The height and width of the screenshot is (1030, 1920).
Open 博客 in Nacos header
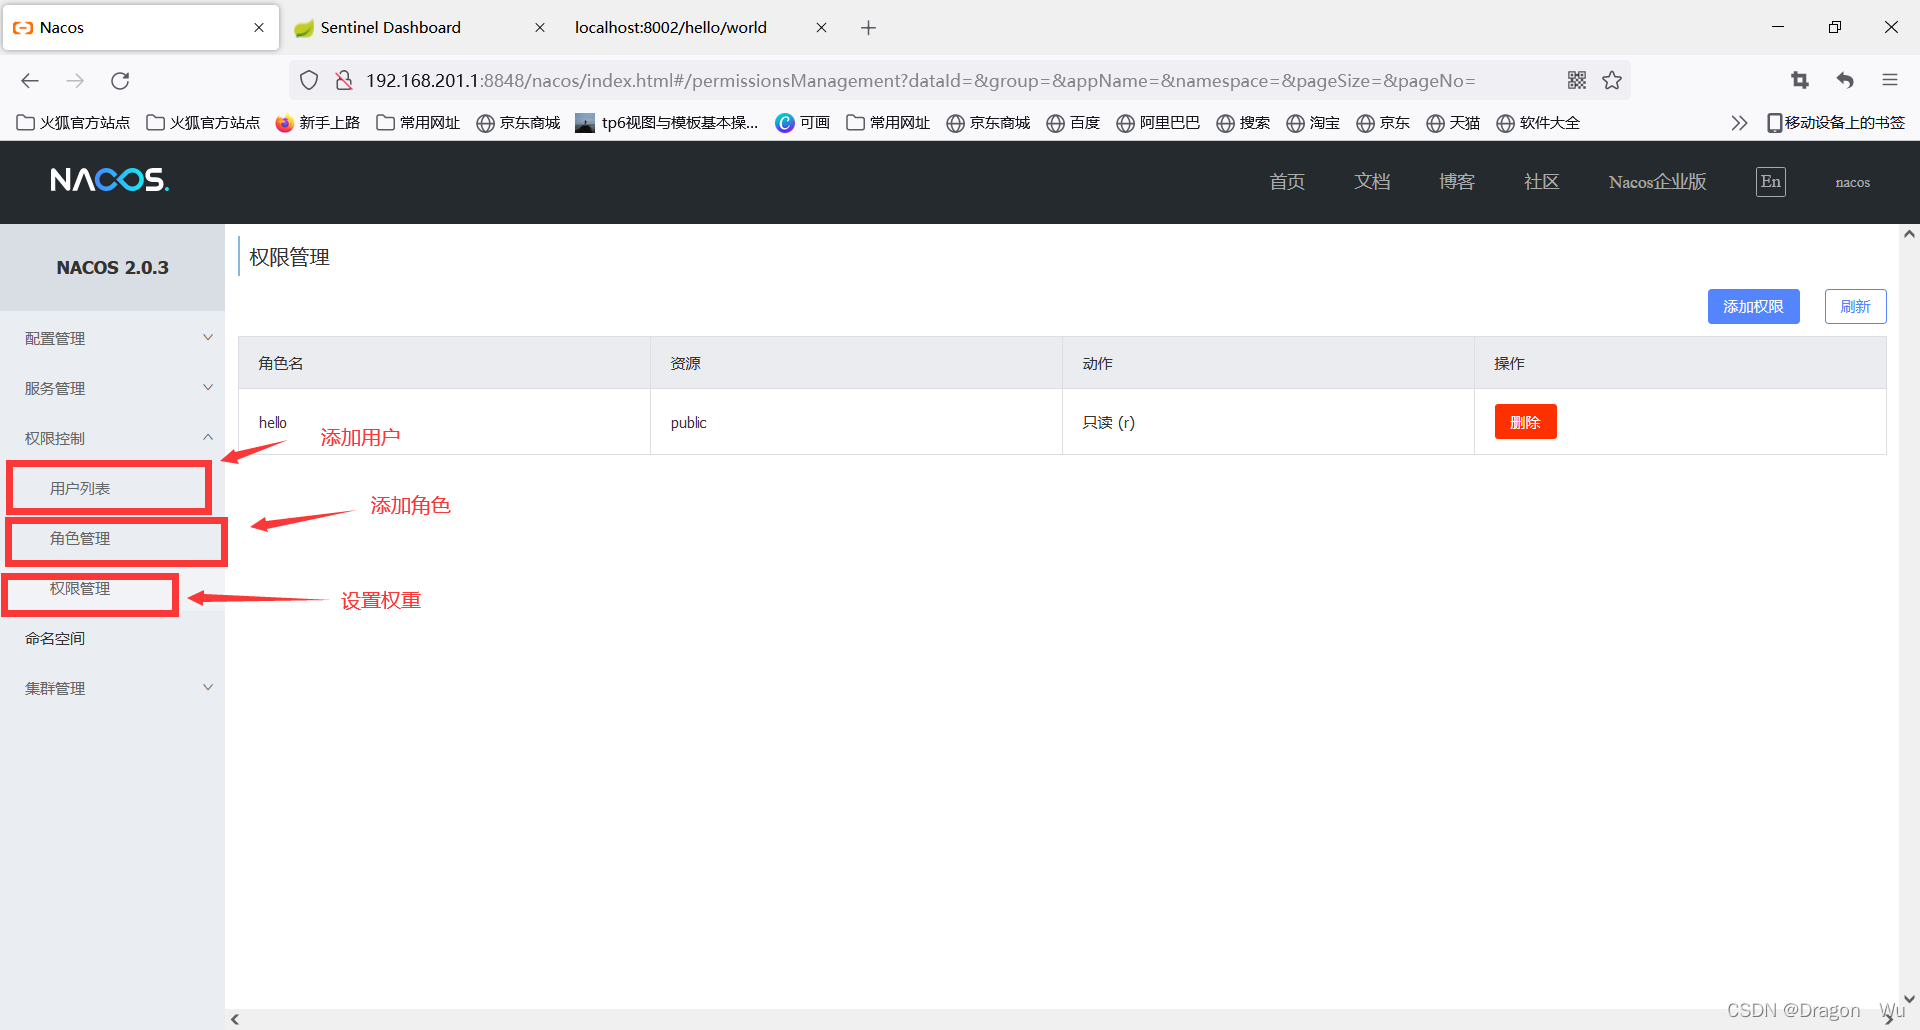(x=1457, y=182)
